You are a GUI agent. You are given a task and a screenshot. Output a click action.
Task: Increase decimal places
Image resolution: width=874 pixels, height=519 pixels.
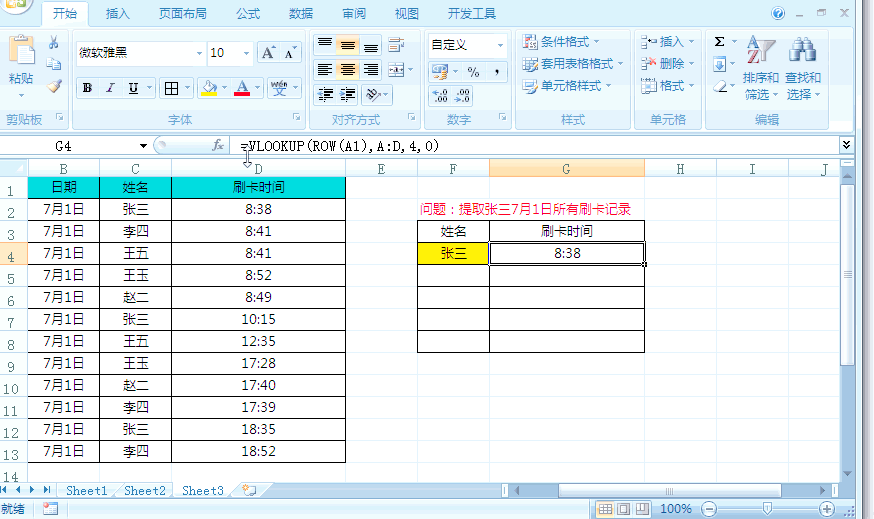(440, 95)
